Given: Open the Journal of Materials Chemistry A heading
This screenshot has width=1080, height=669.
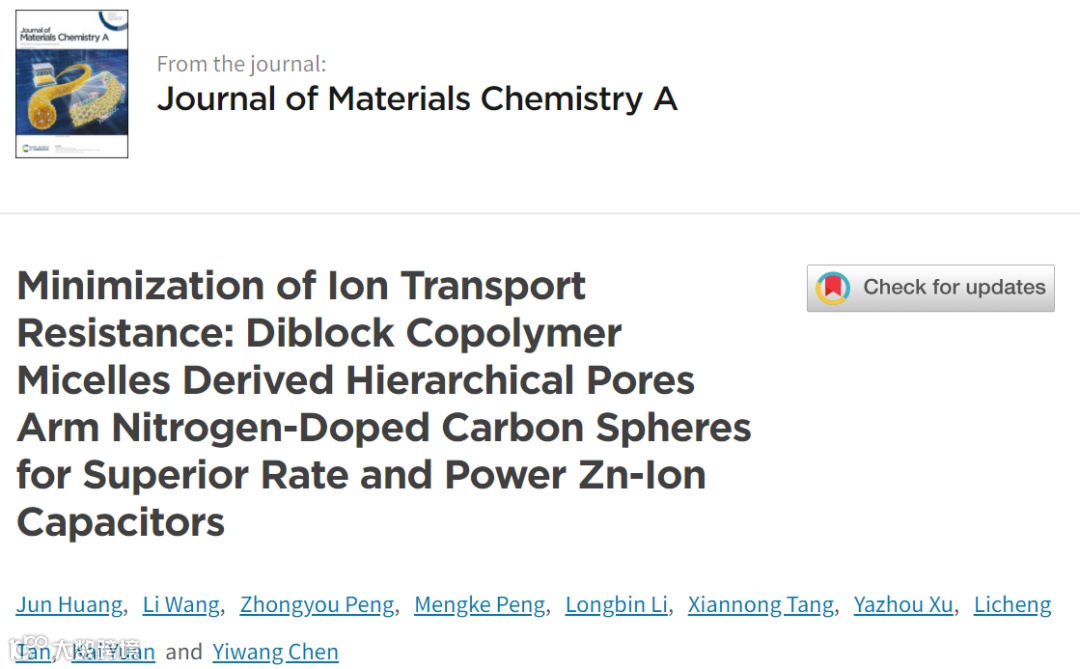Looking at the screenshot, I should [x=417, y=99].
